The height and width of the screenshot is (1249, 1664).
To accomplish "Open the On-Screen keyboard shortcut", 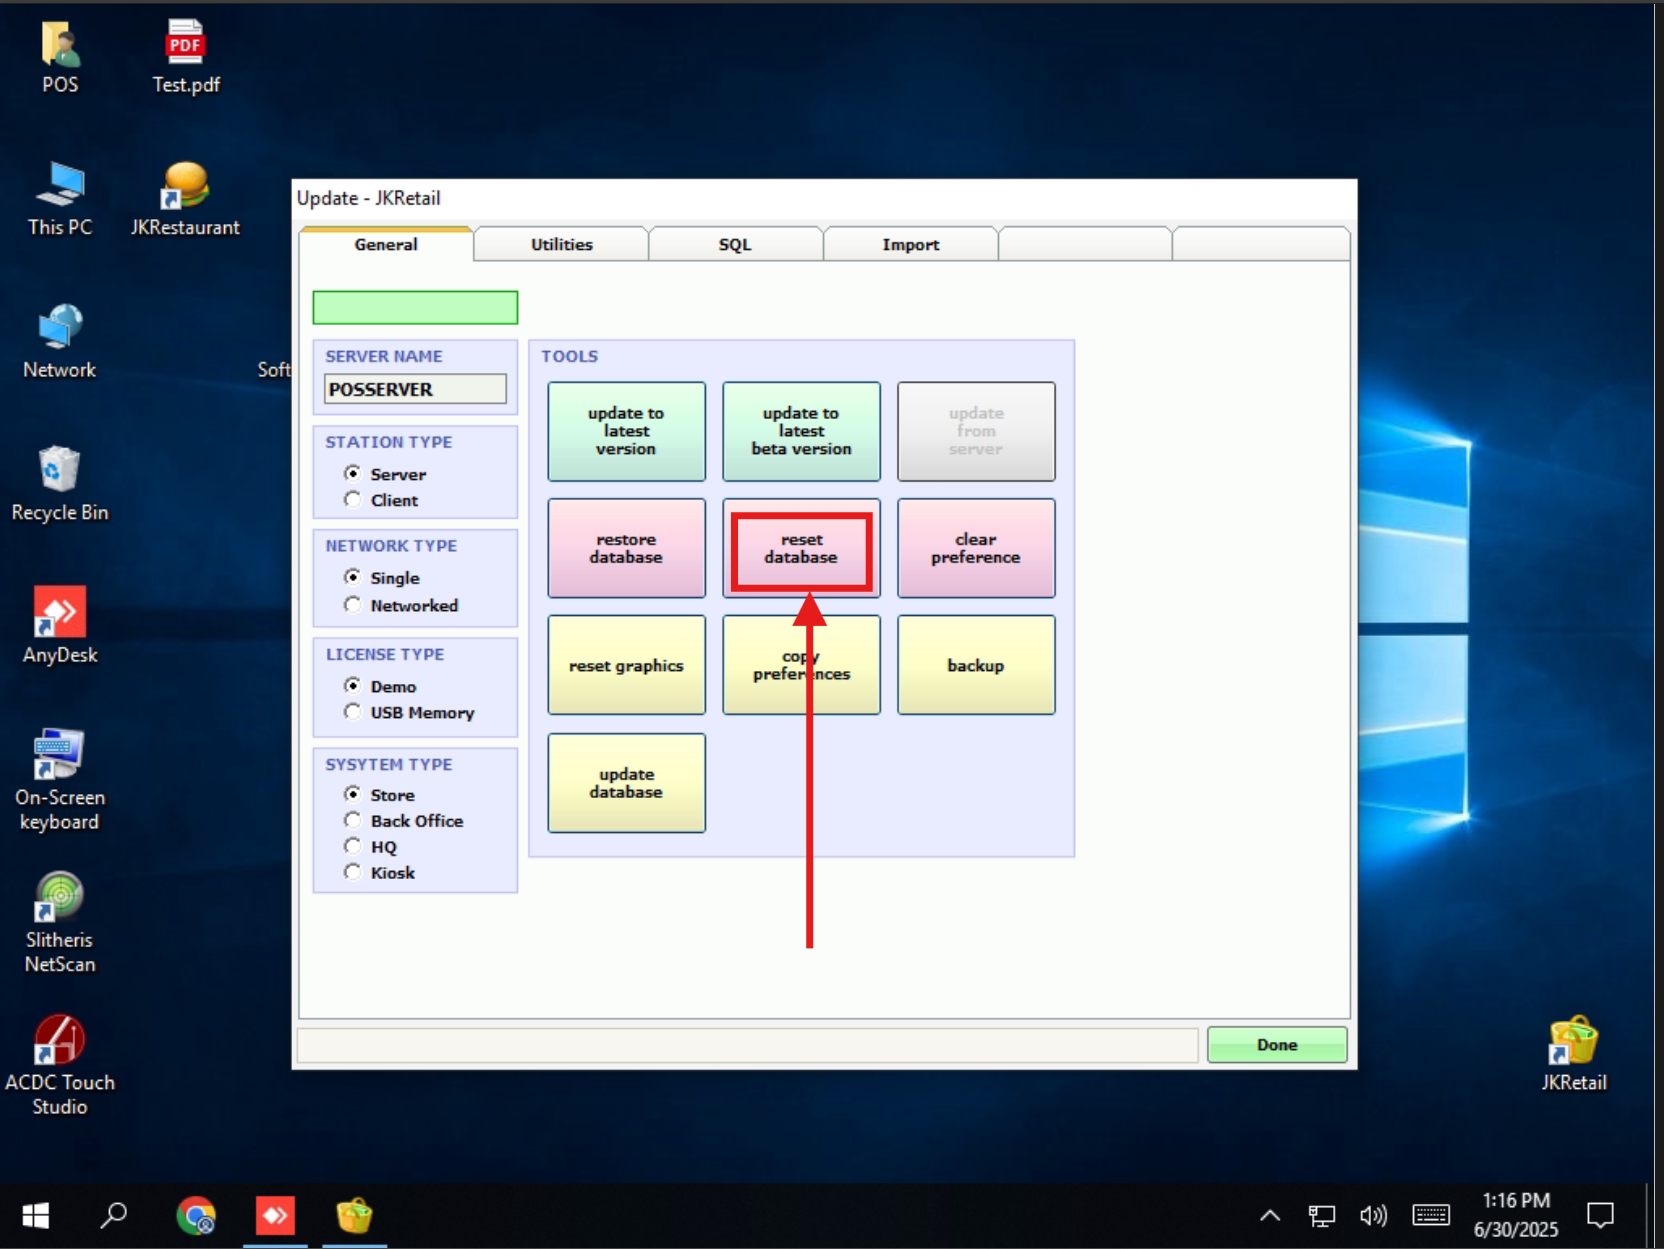I will click(60, 780).
